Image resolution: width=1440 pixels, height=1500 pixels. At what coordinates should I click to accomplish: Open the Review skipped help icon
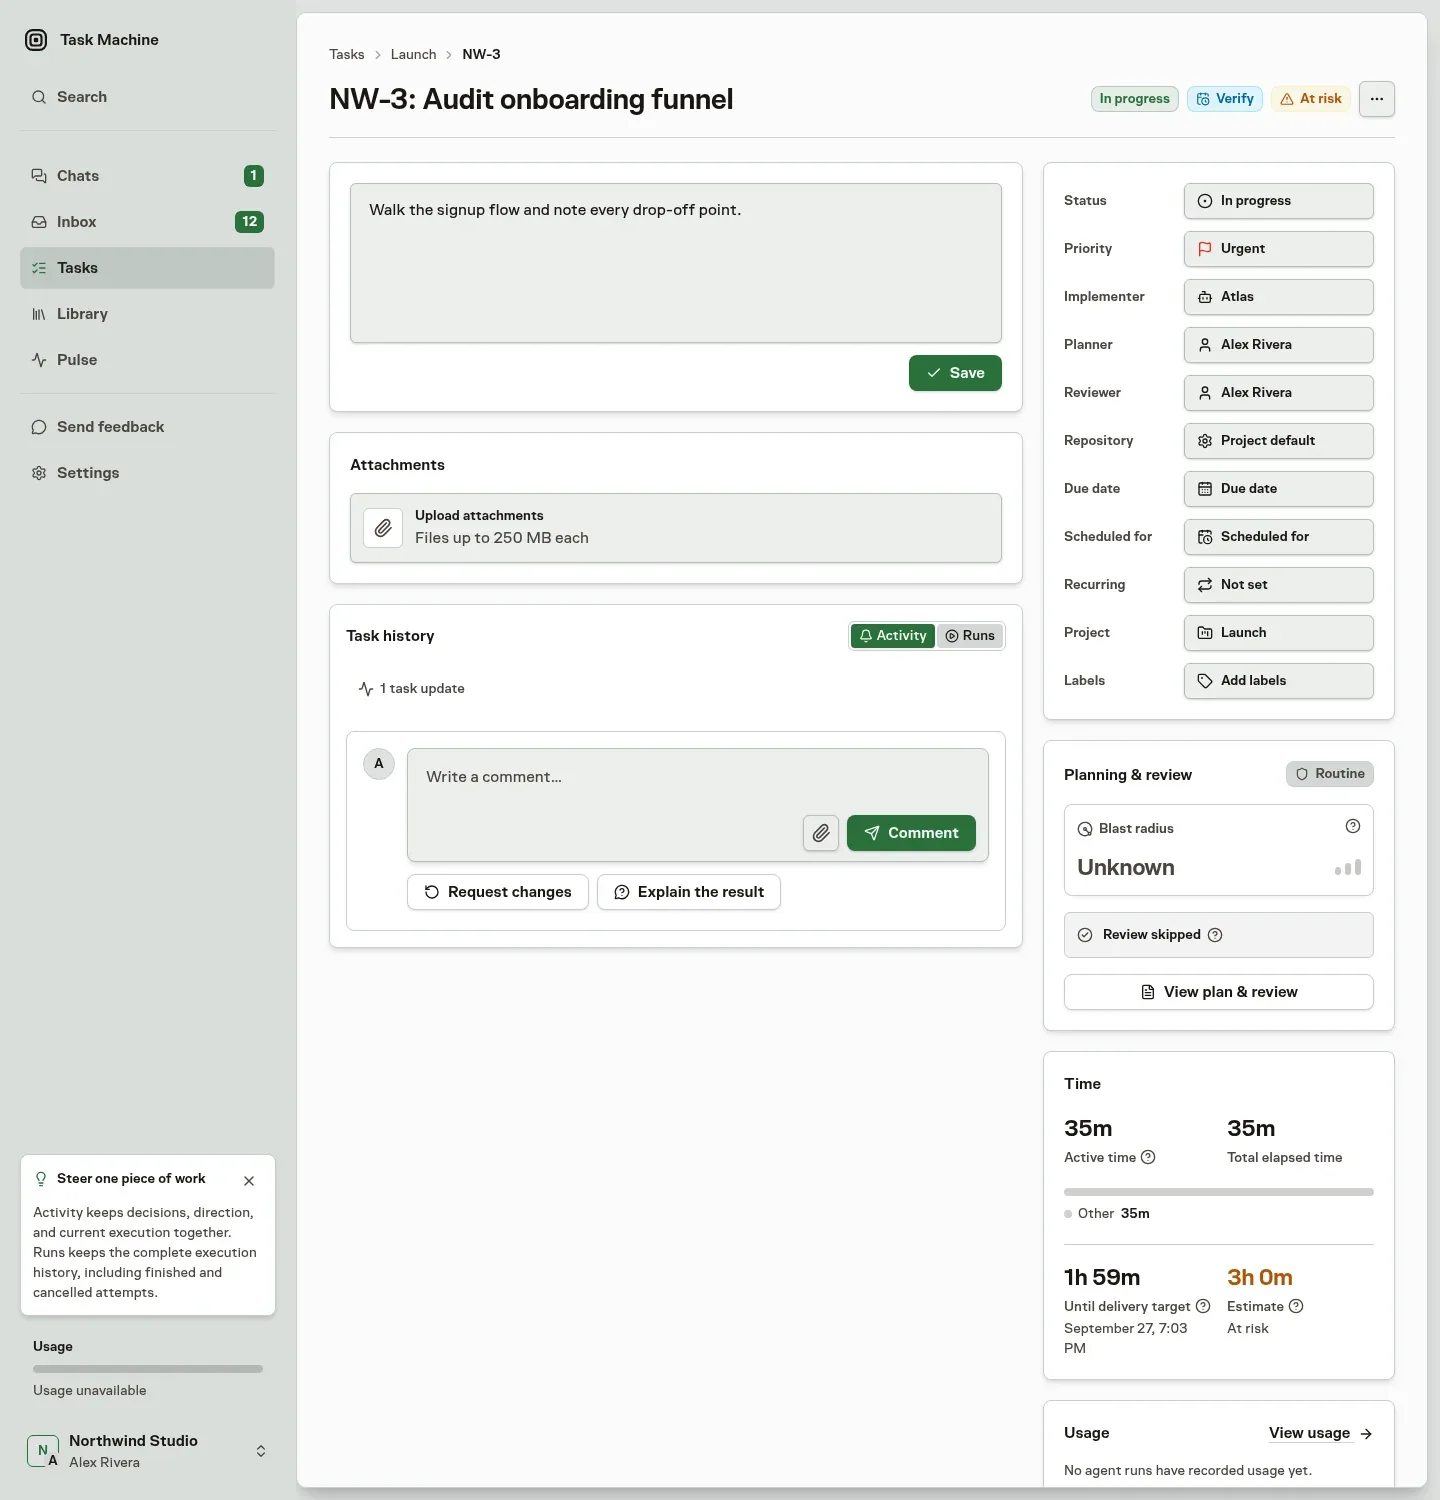click(x=1215, y=935)
